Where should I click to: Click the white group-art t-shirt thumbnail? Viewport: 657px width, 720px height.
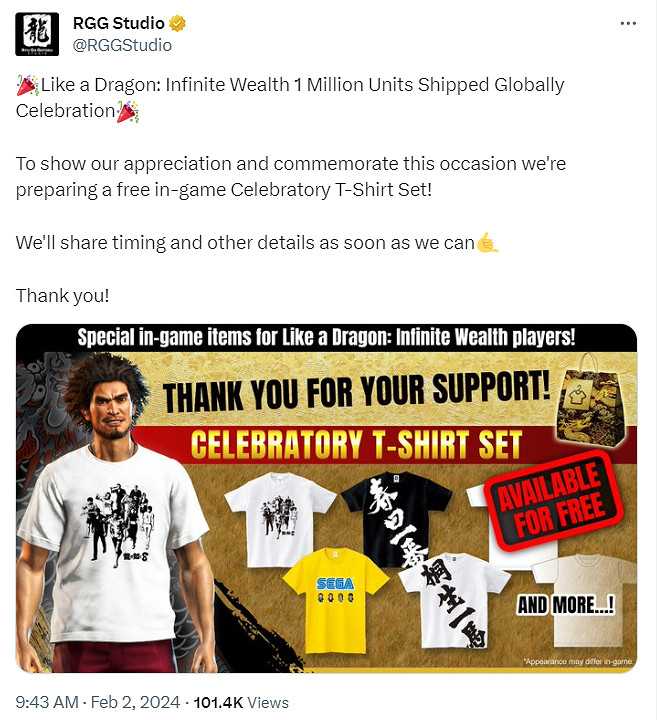tap(280, 519)
